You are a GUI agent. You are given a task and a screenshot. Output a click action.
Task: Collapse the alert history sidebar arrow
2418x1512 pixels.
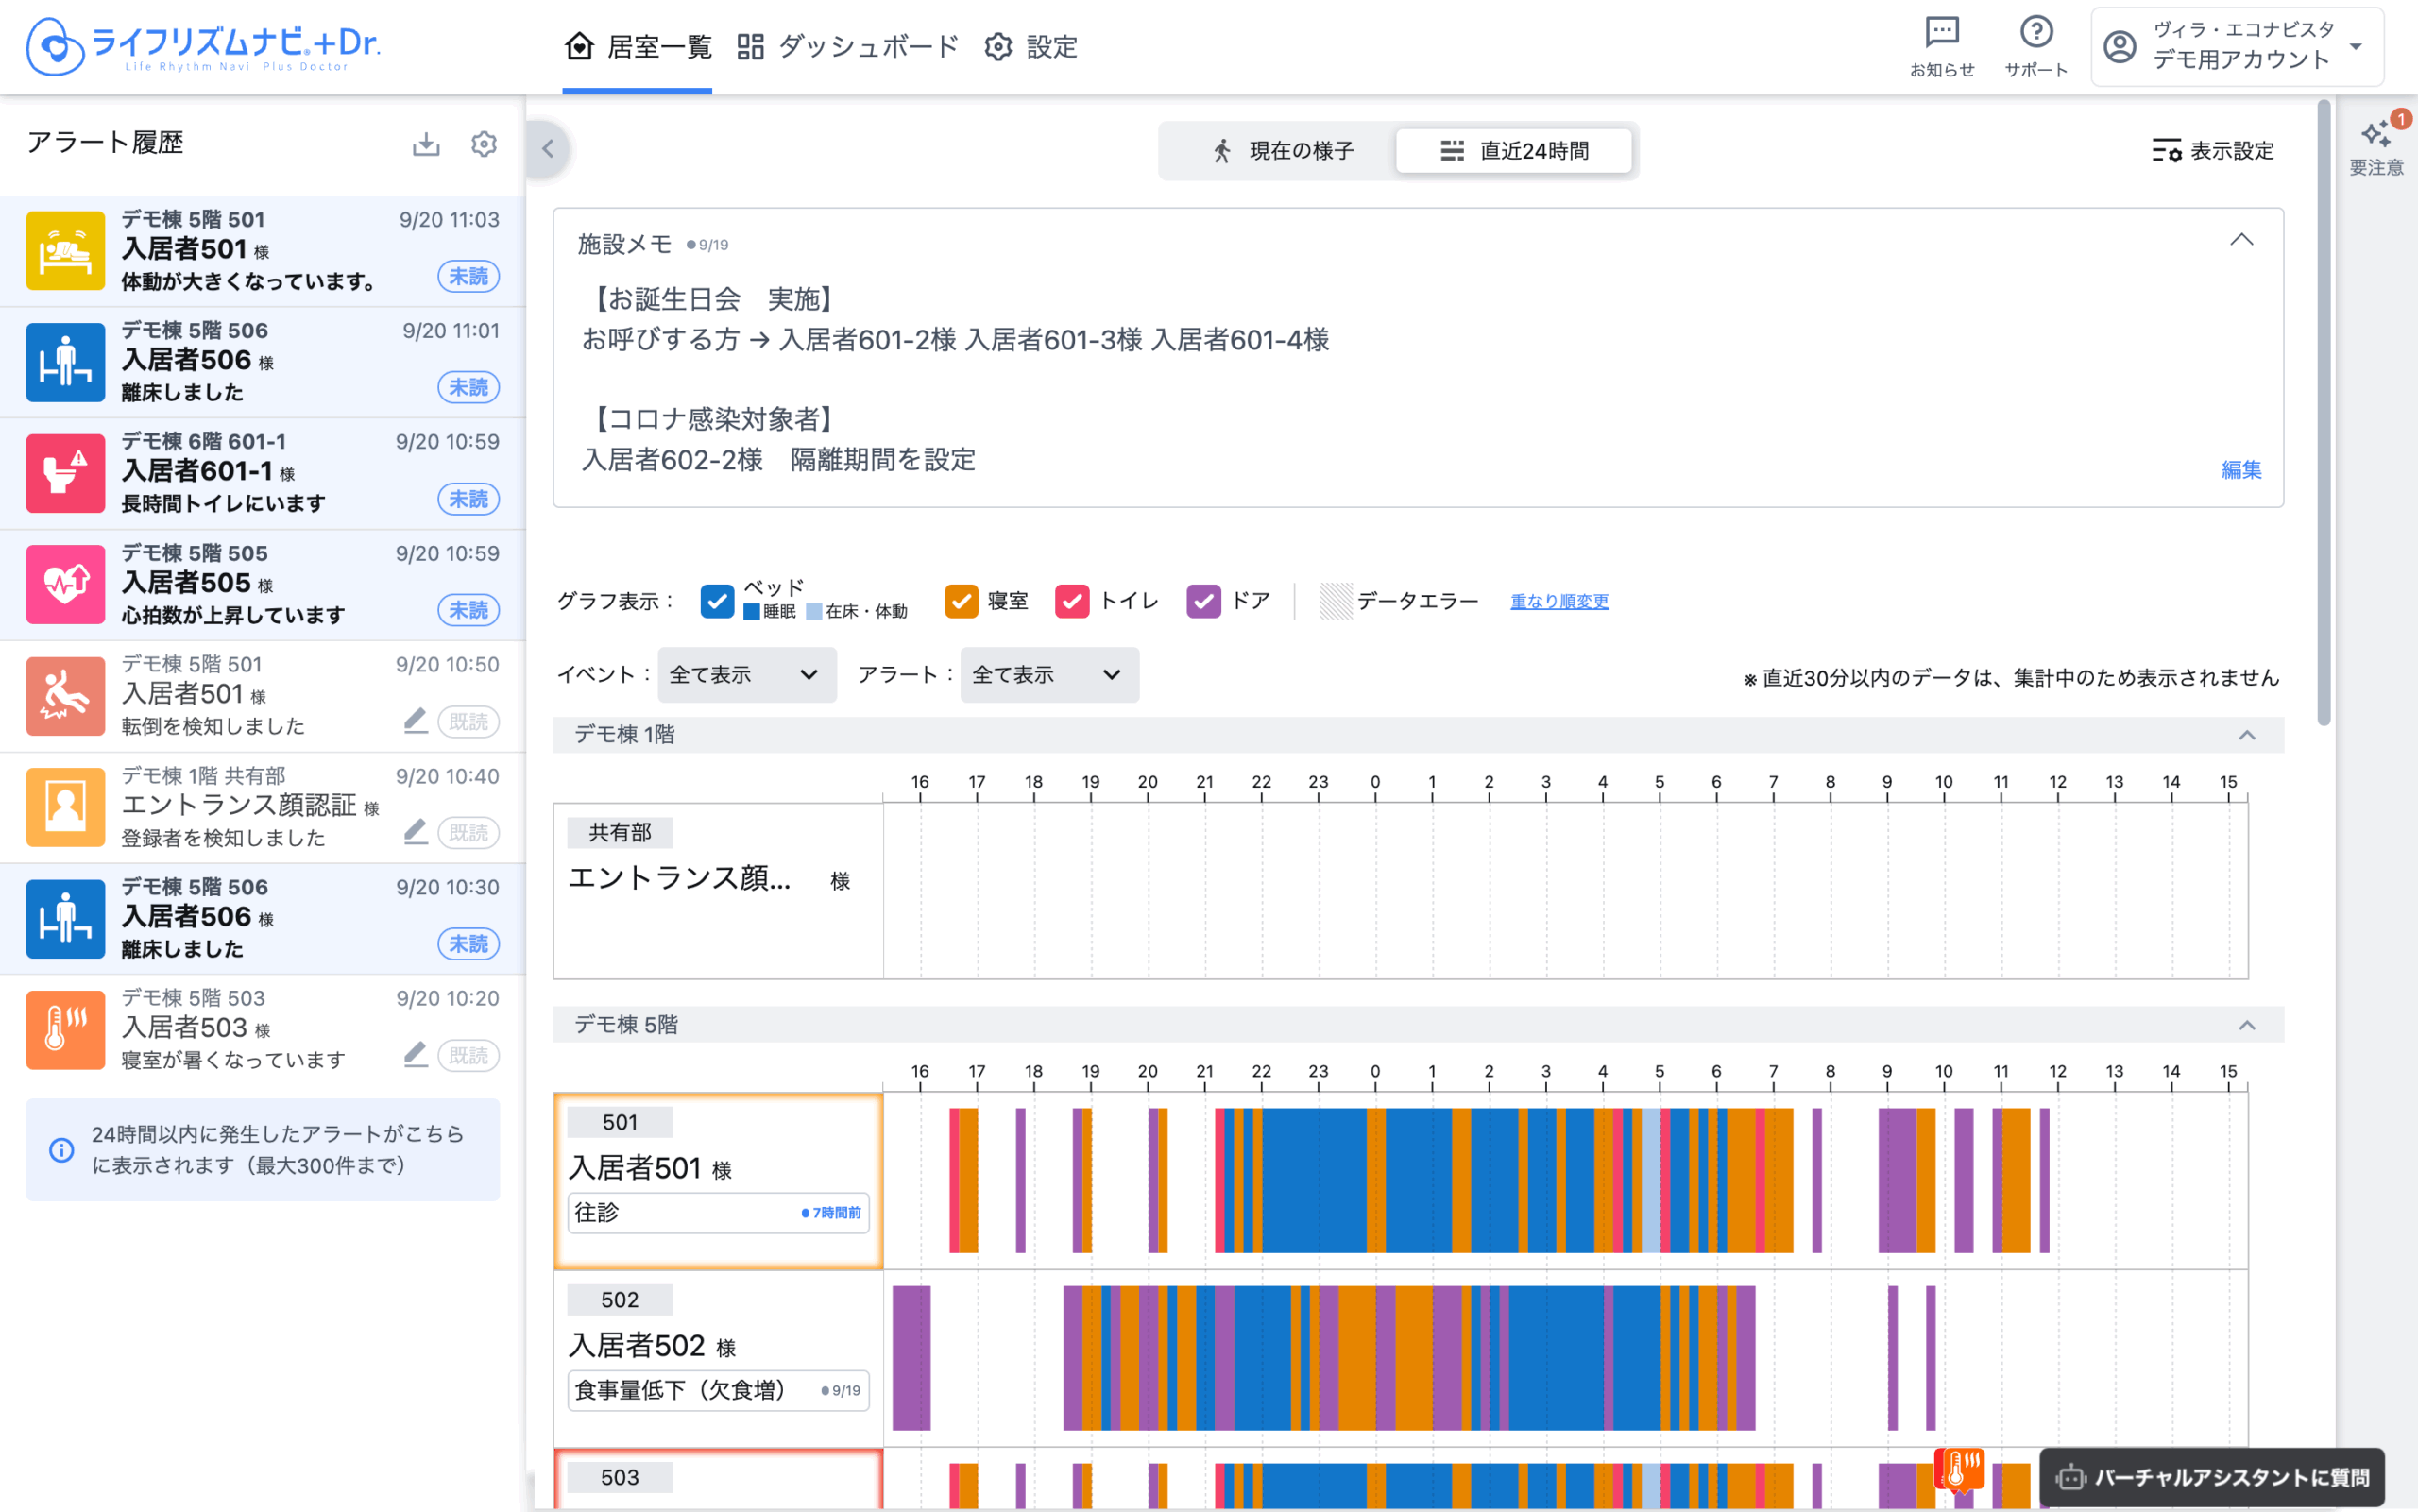coord(548,149)
